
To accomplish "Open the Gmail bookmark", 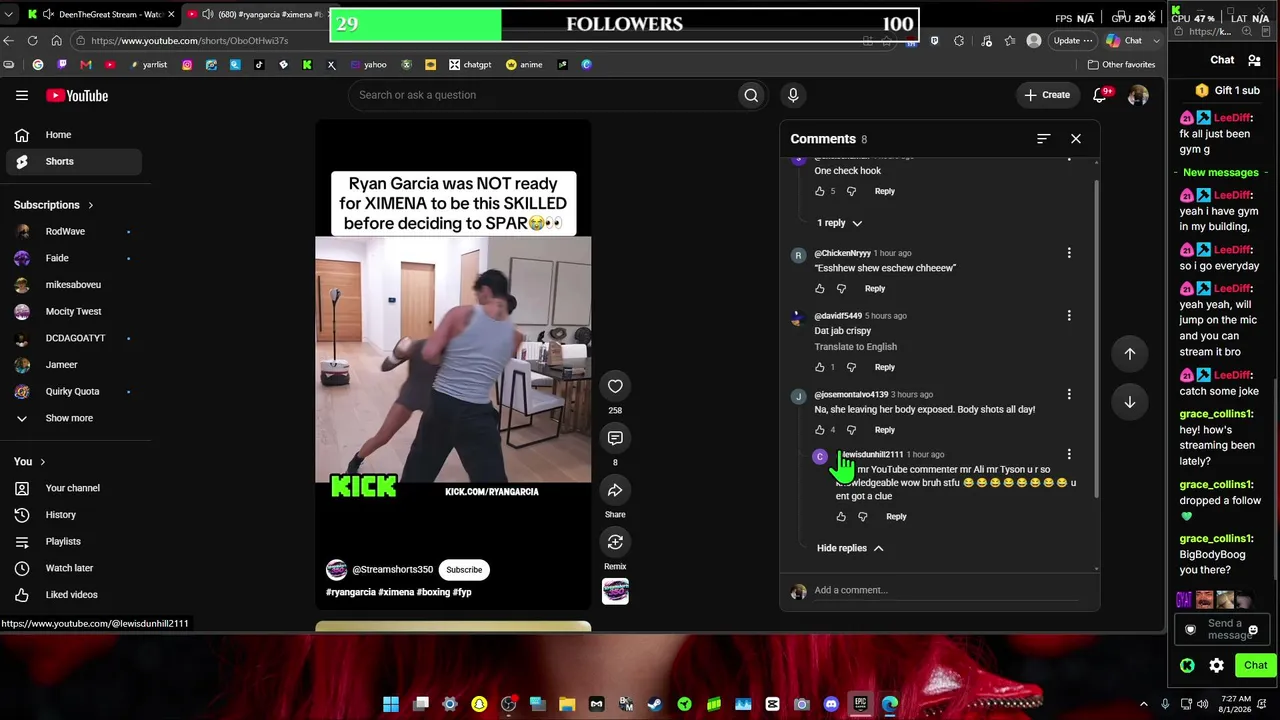I will tap(86, 65).
